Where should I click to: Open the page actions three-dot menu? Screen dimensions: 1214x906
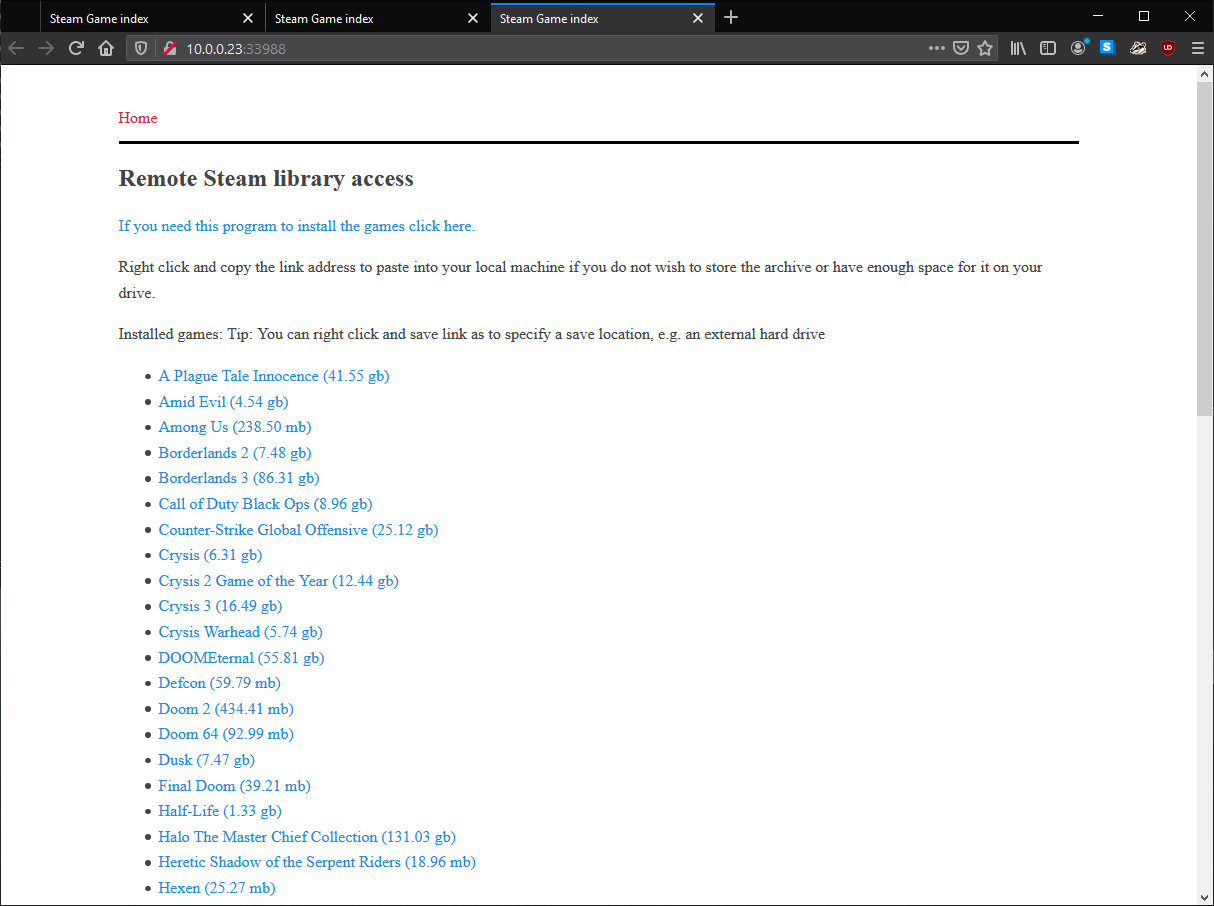coord(936,48)
